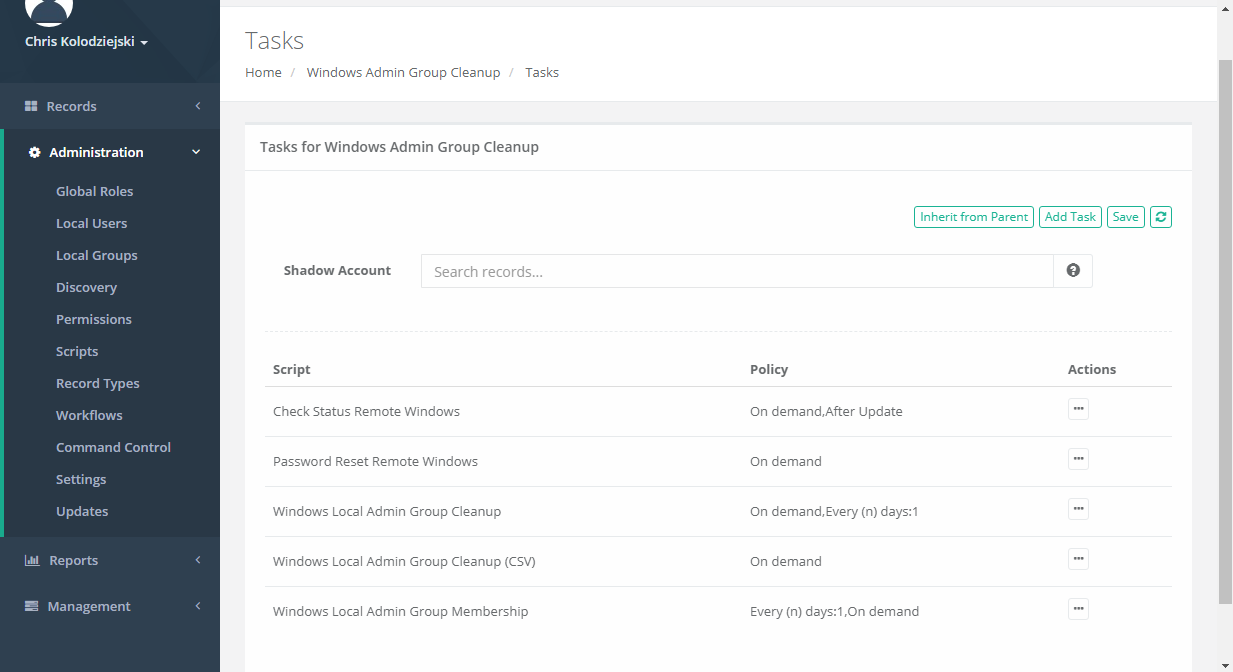Open actions menu for Password Reset Remote Windows
The image size is (1233, 672).
1078,459
